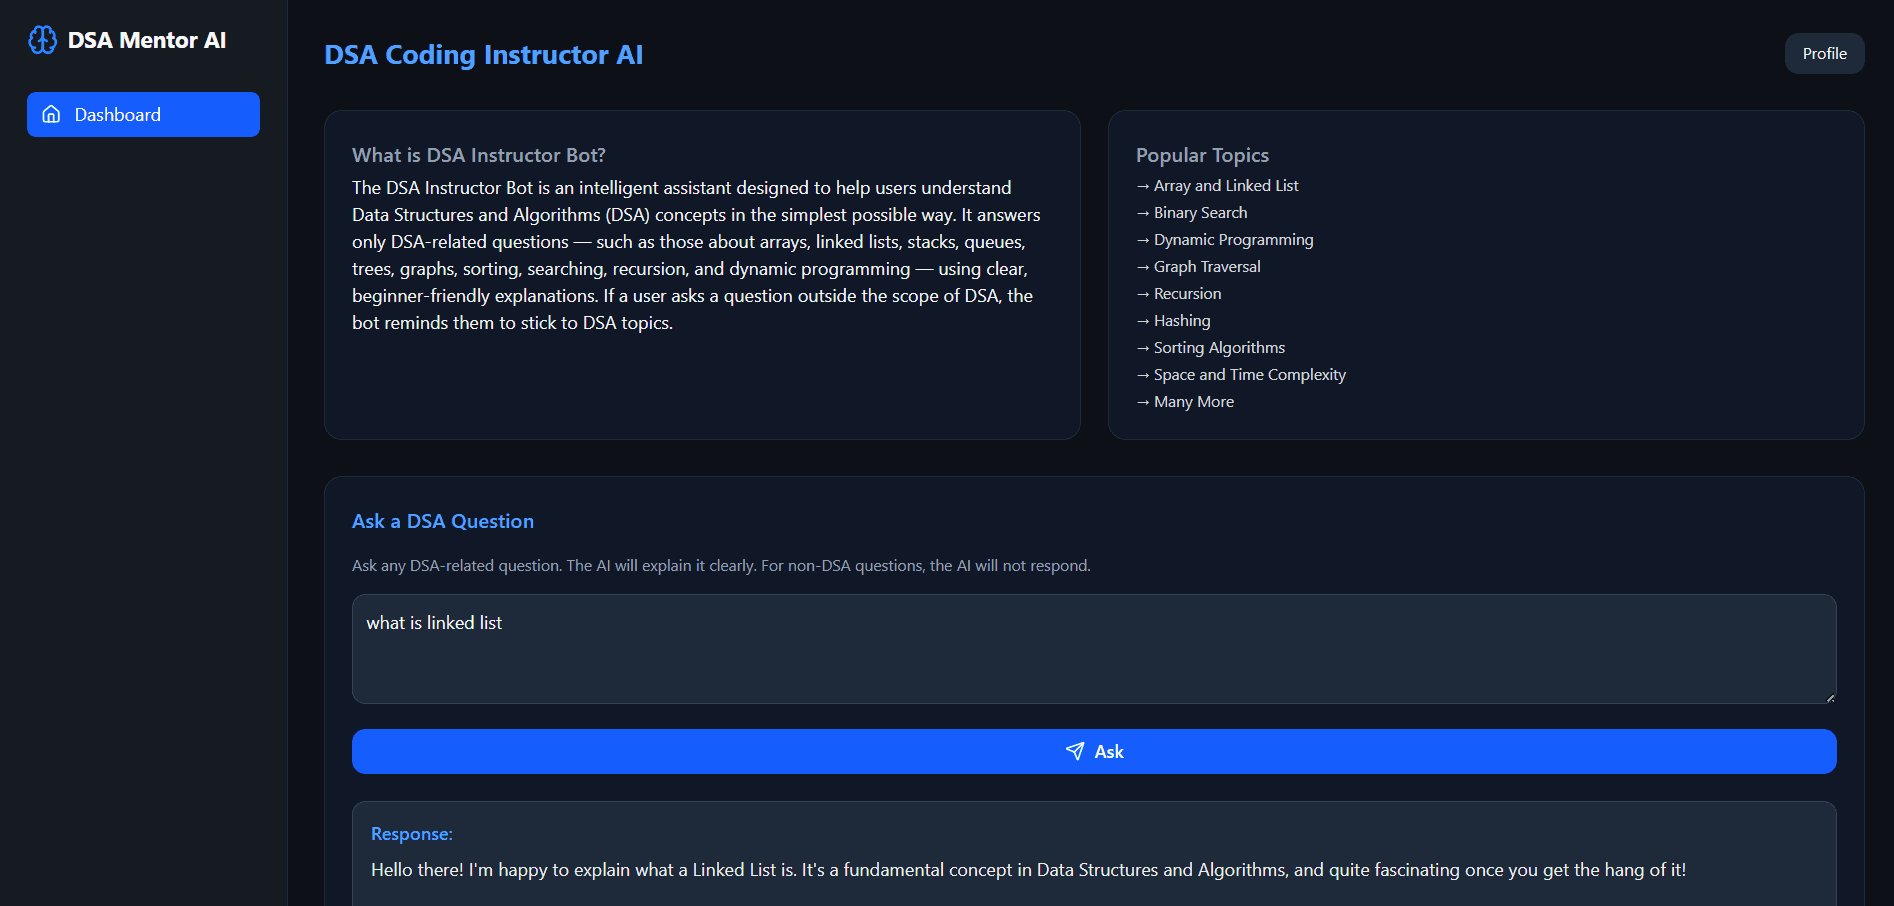Screen dimensions: 1894x906
Task: Click the textarea resize handle corner
Action: point(1829,697)
